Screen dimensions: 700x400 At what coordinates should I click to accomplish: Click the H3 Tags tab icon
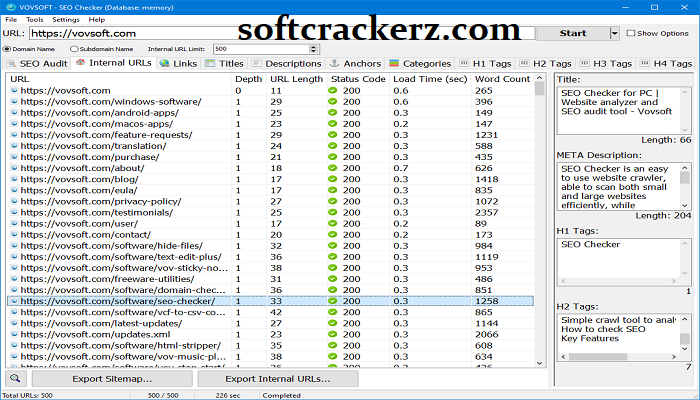point(584,63)
